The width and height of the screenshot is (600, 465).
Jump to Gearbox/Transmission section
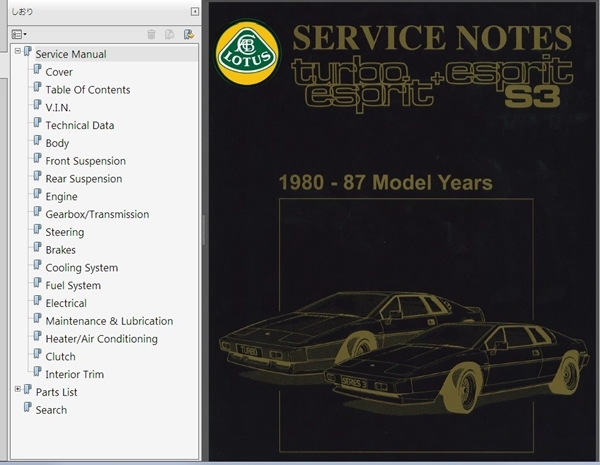(x=97, y=214)
